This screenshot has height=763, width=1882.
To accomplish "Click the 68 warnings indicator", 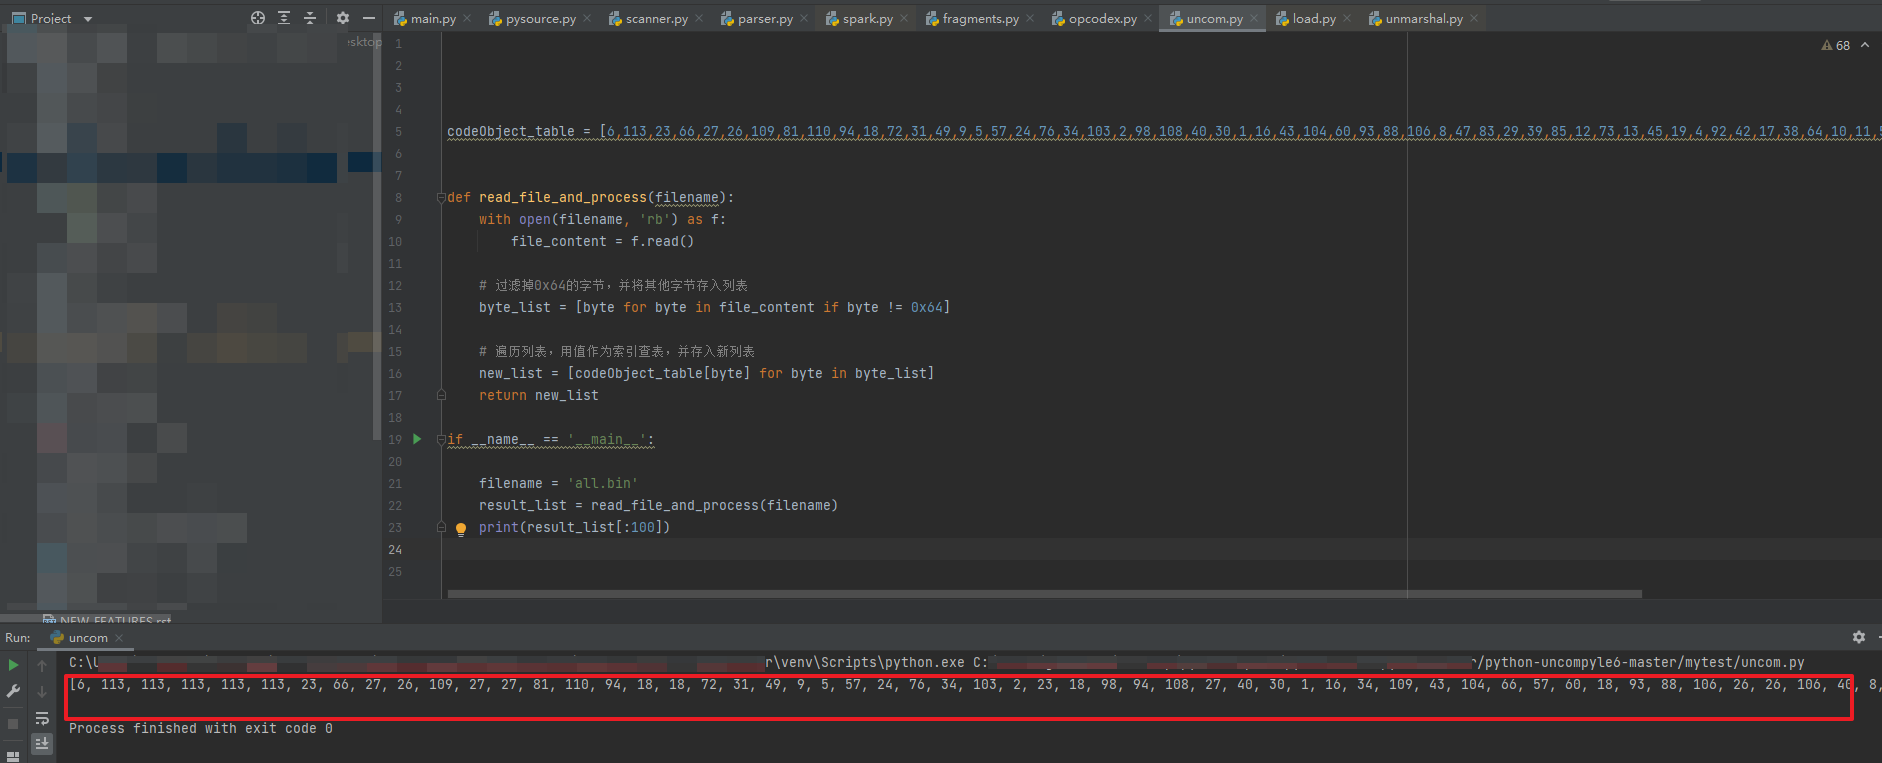I will (1836, 45).
